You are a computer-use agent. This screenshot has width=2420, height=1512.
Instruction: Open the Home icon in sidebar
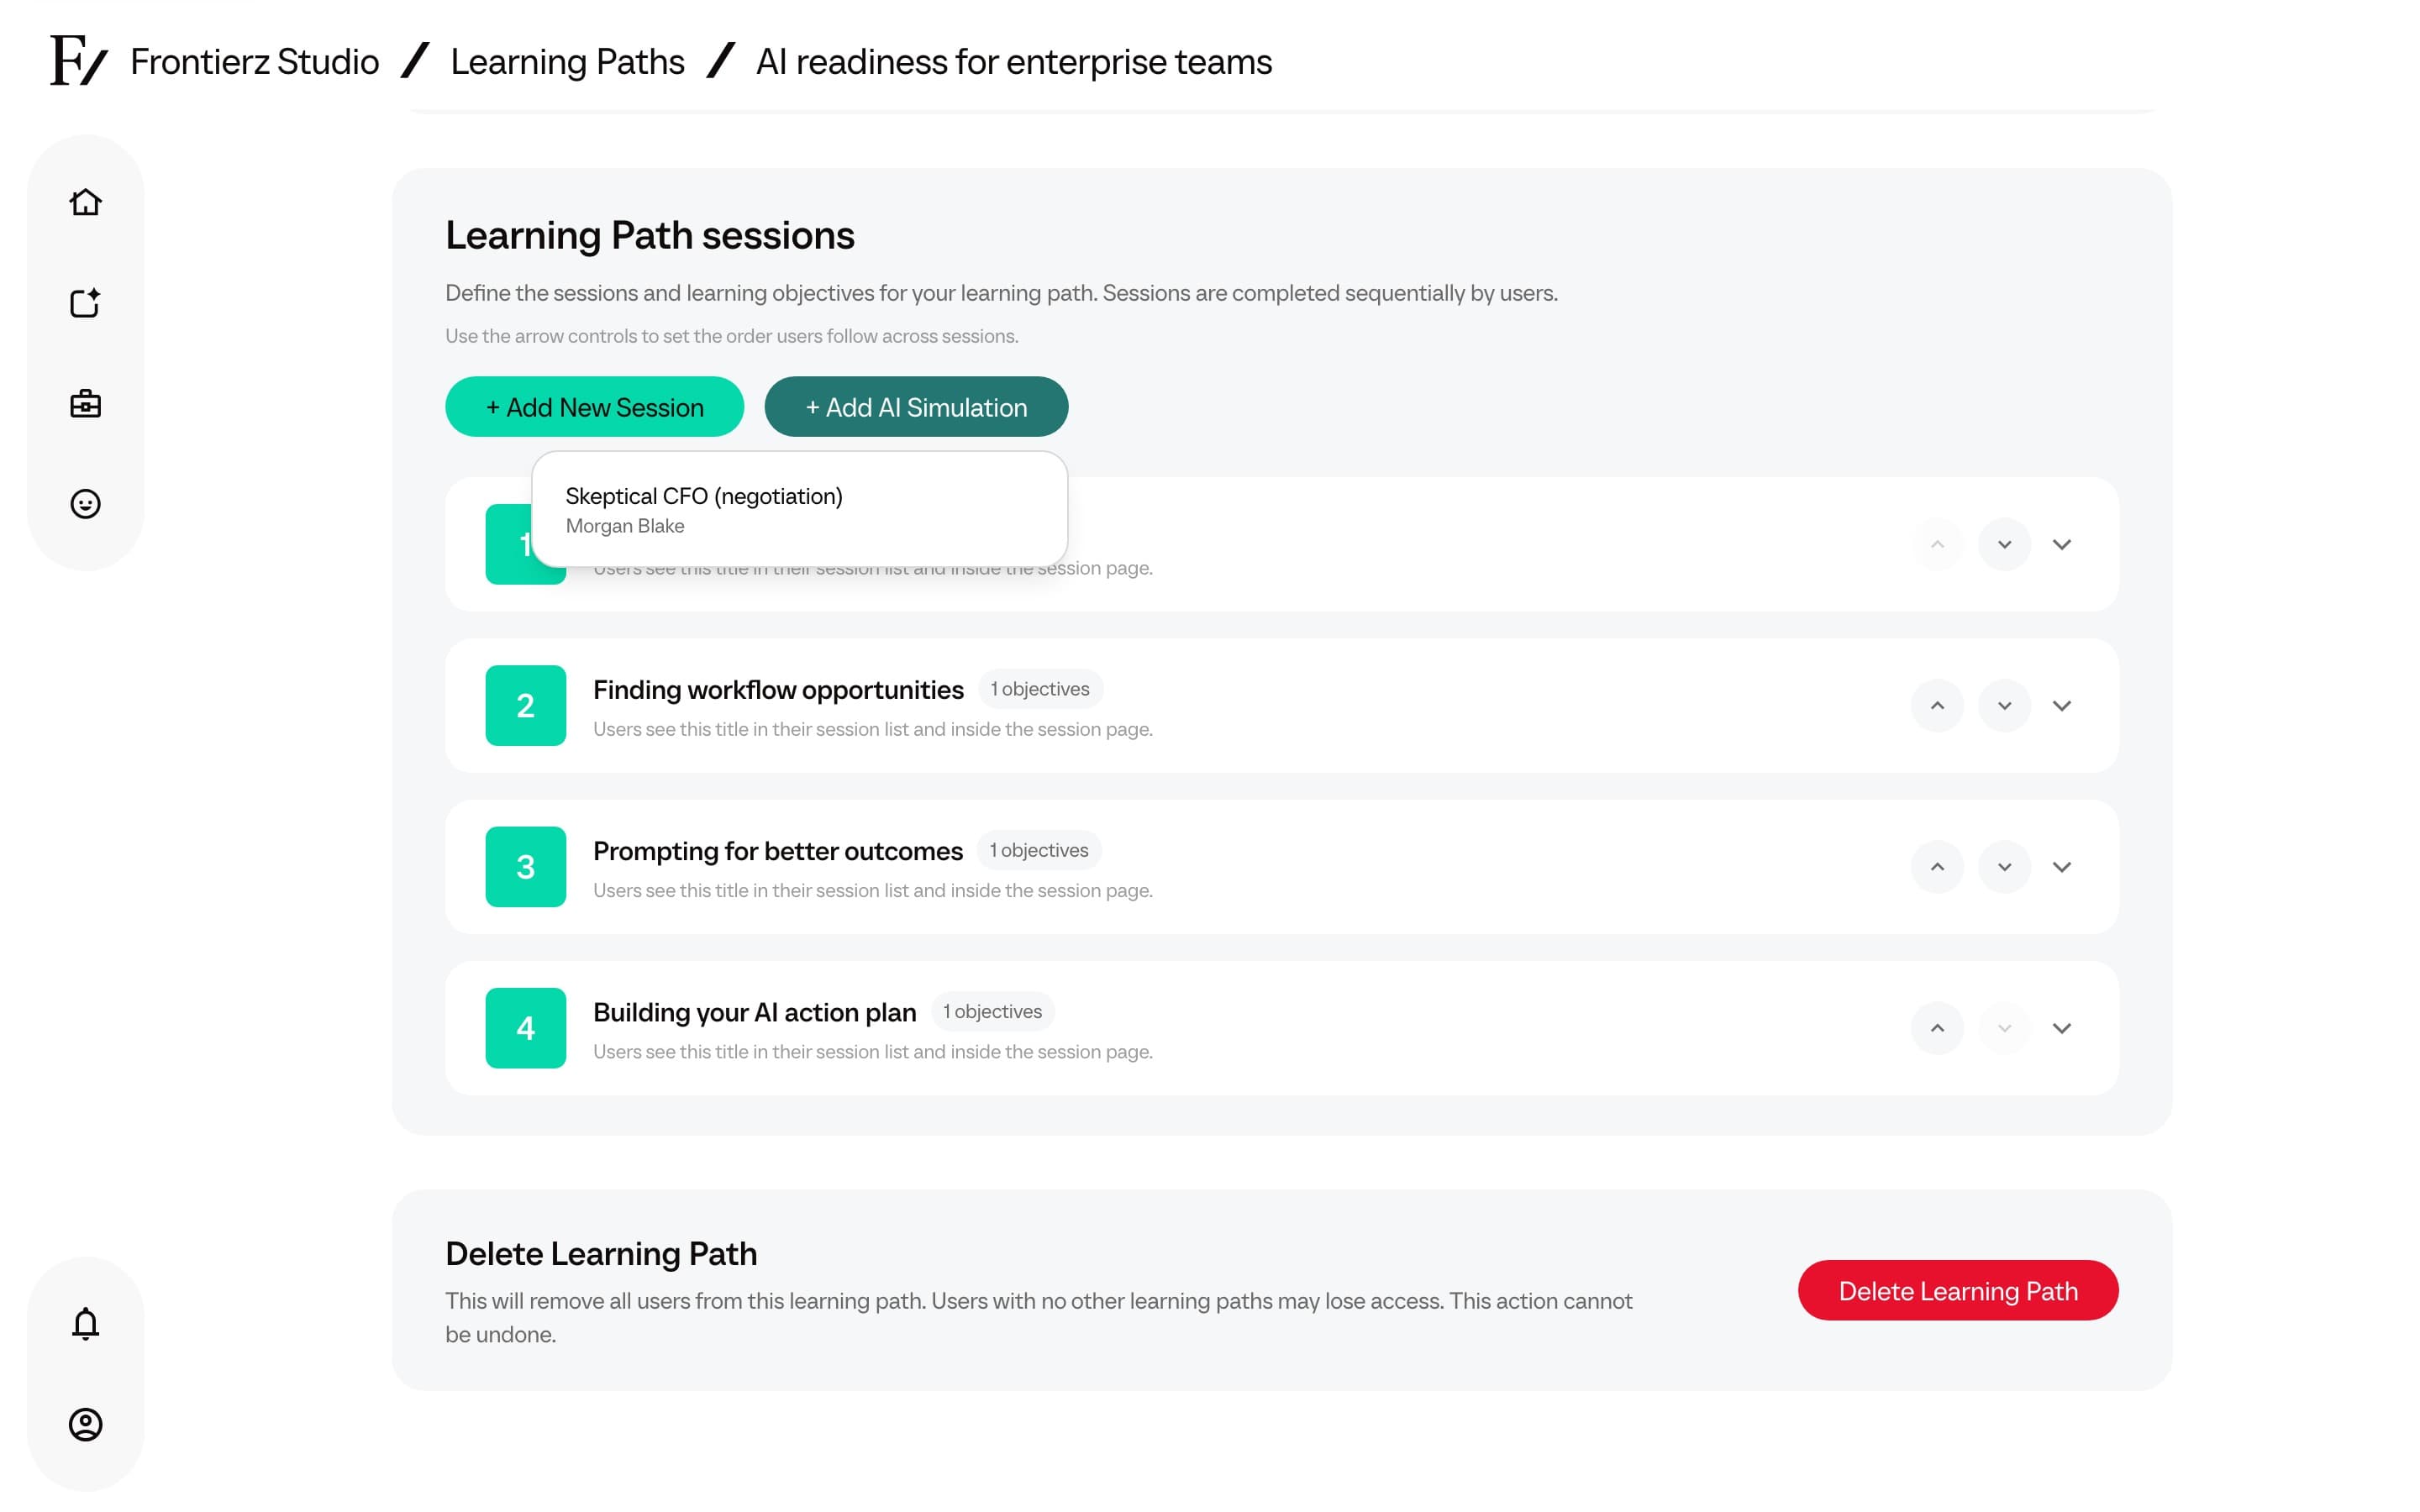[86, 202]
